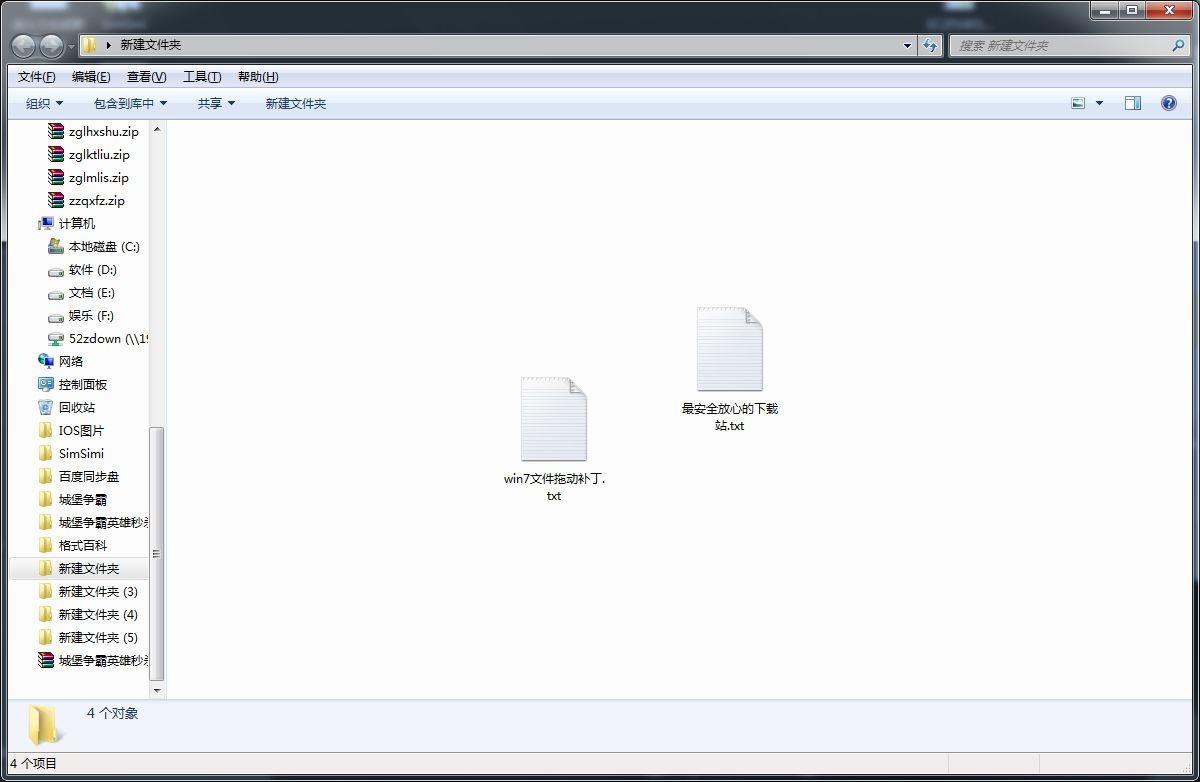The image size is (1200, 782).
Task: Open the 共享 dropdown menu
Action: click(216, 103)
